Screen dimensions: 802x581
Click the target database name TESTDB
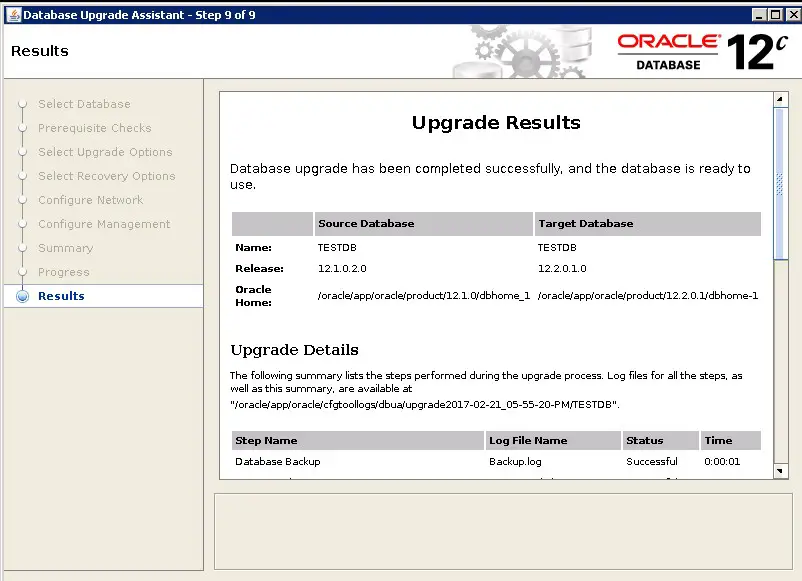click(x=557, y=248)
